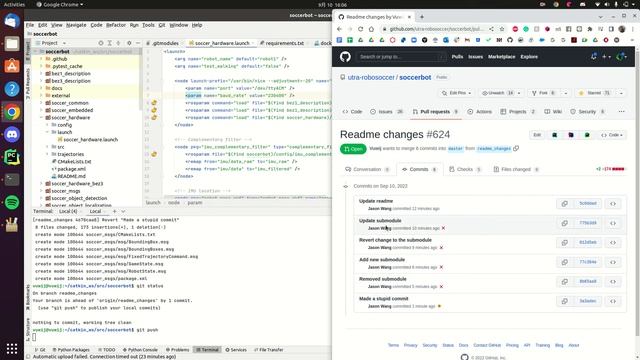Copy the readme_changes branch name icon
Viewport: 640px width, 360px height.
tap(516, 148)
